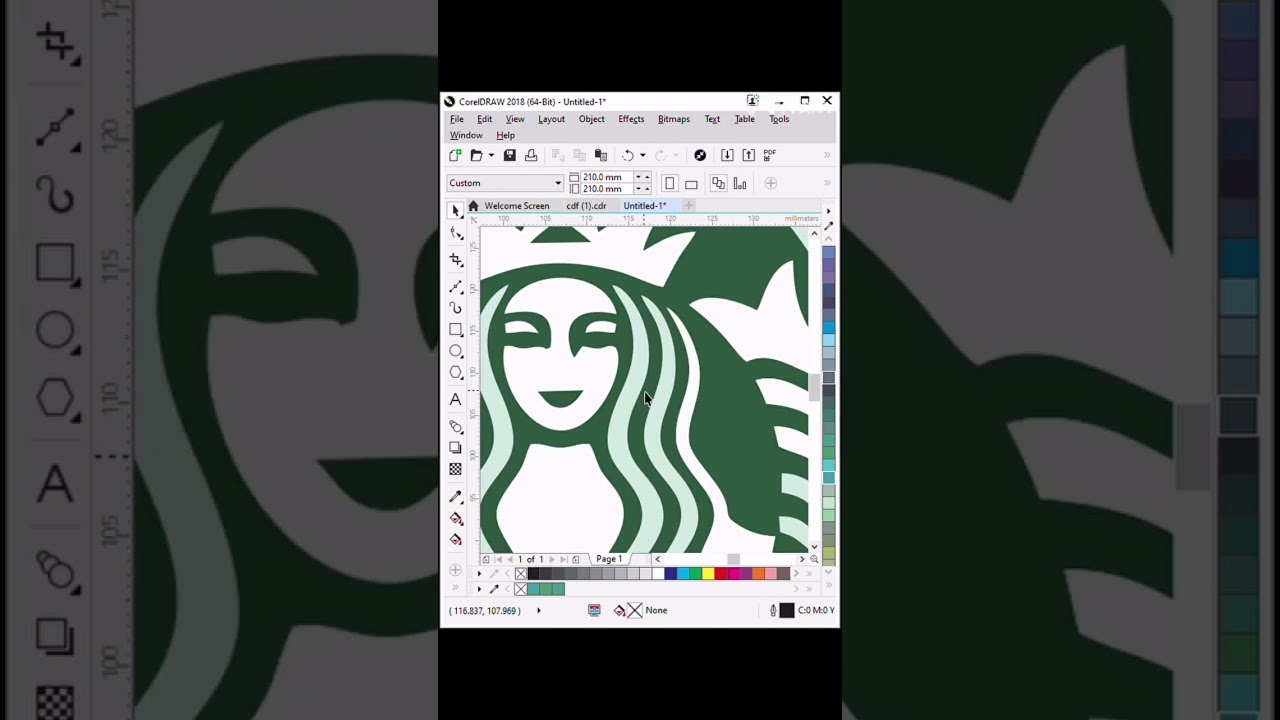The image size is (1280, 720).
Task: Click the vertical scrollbar thumb
Action: coord(814,388)
